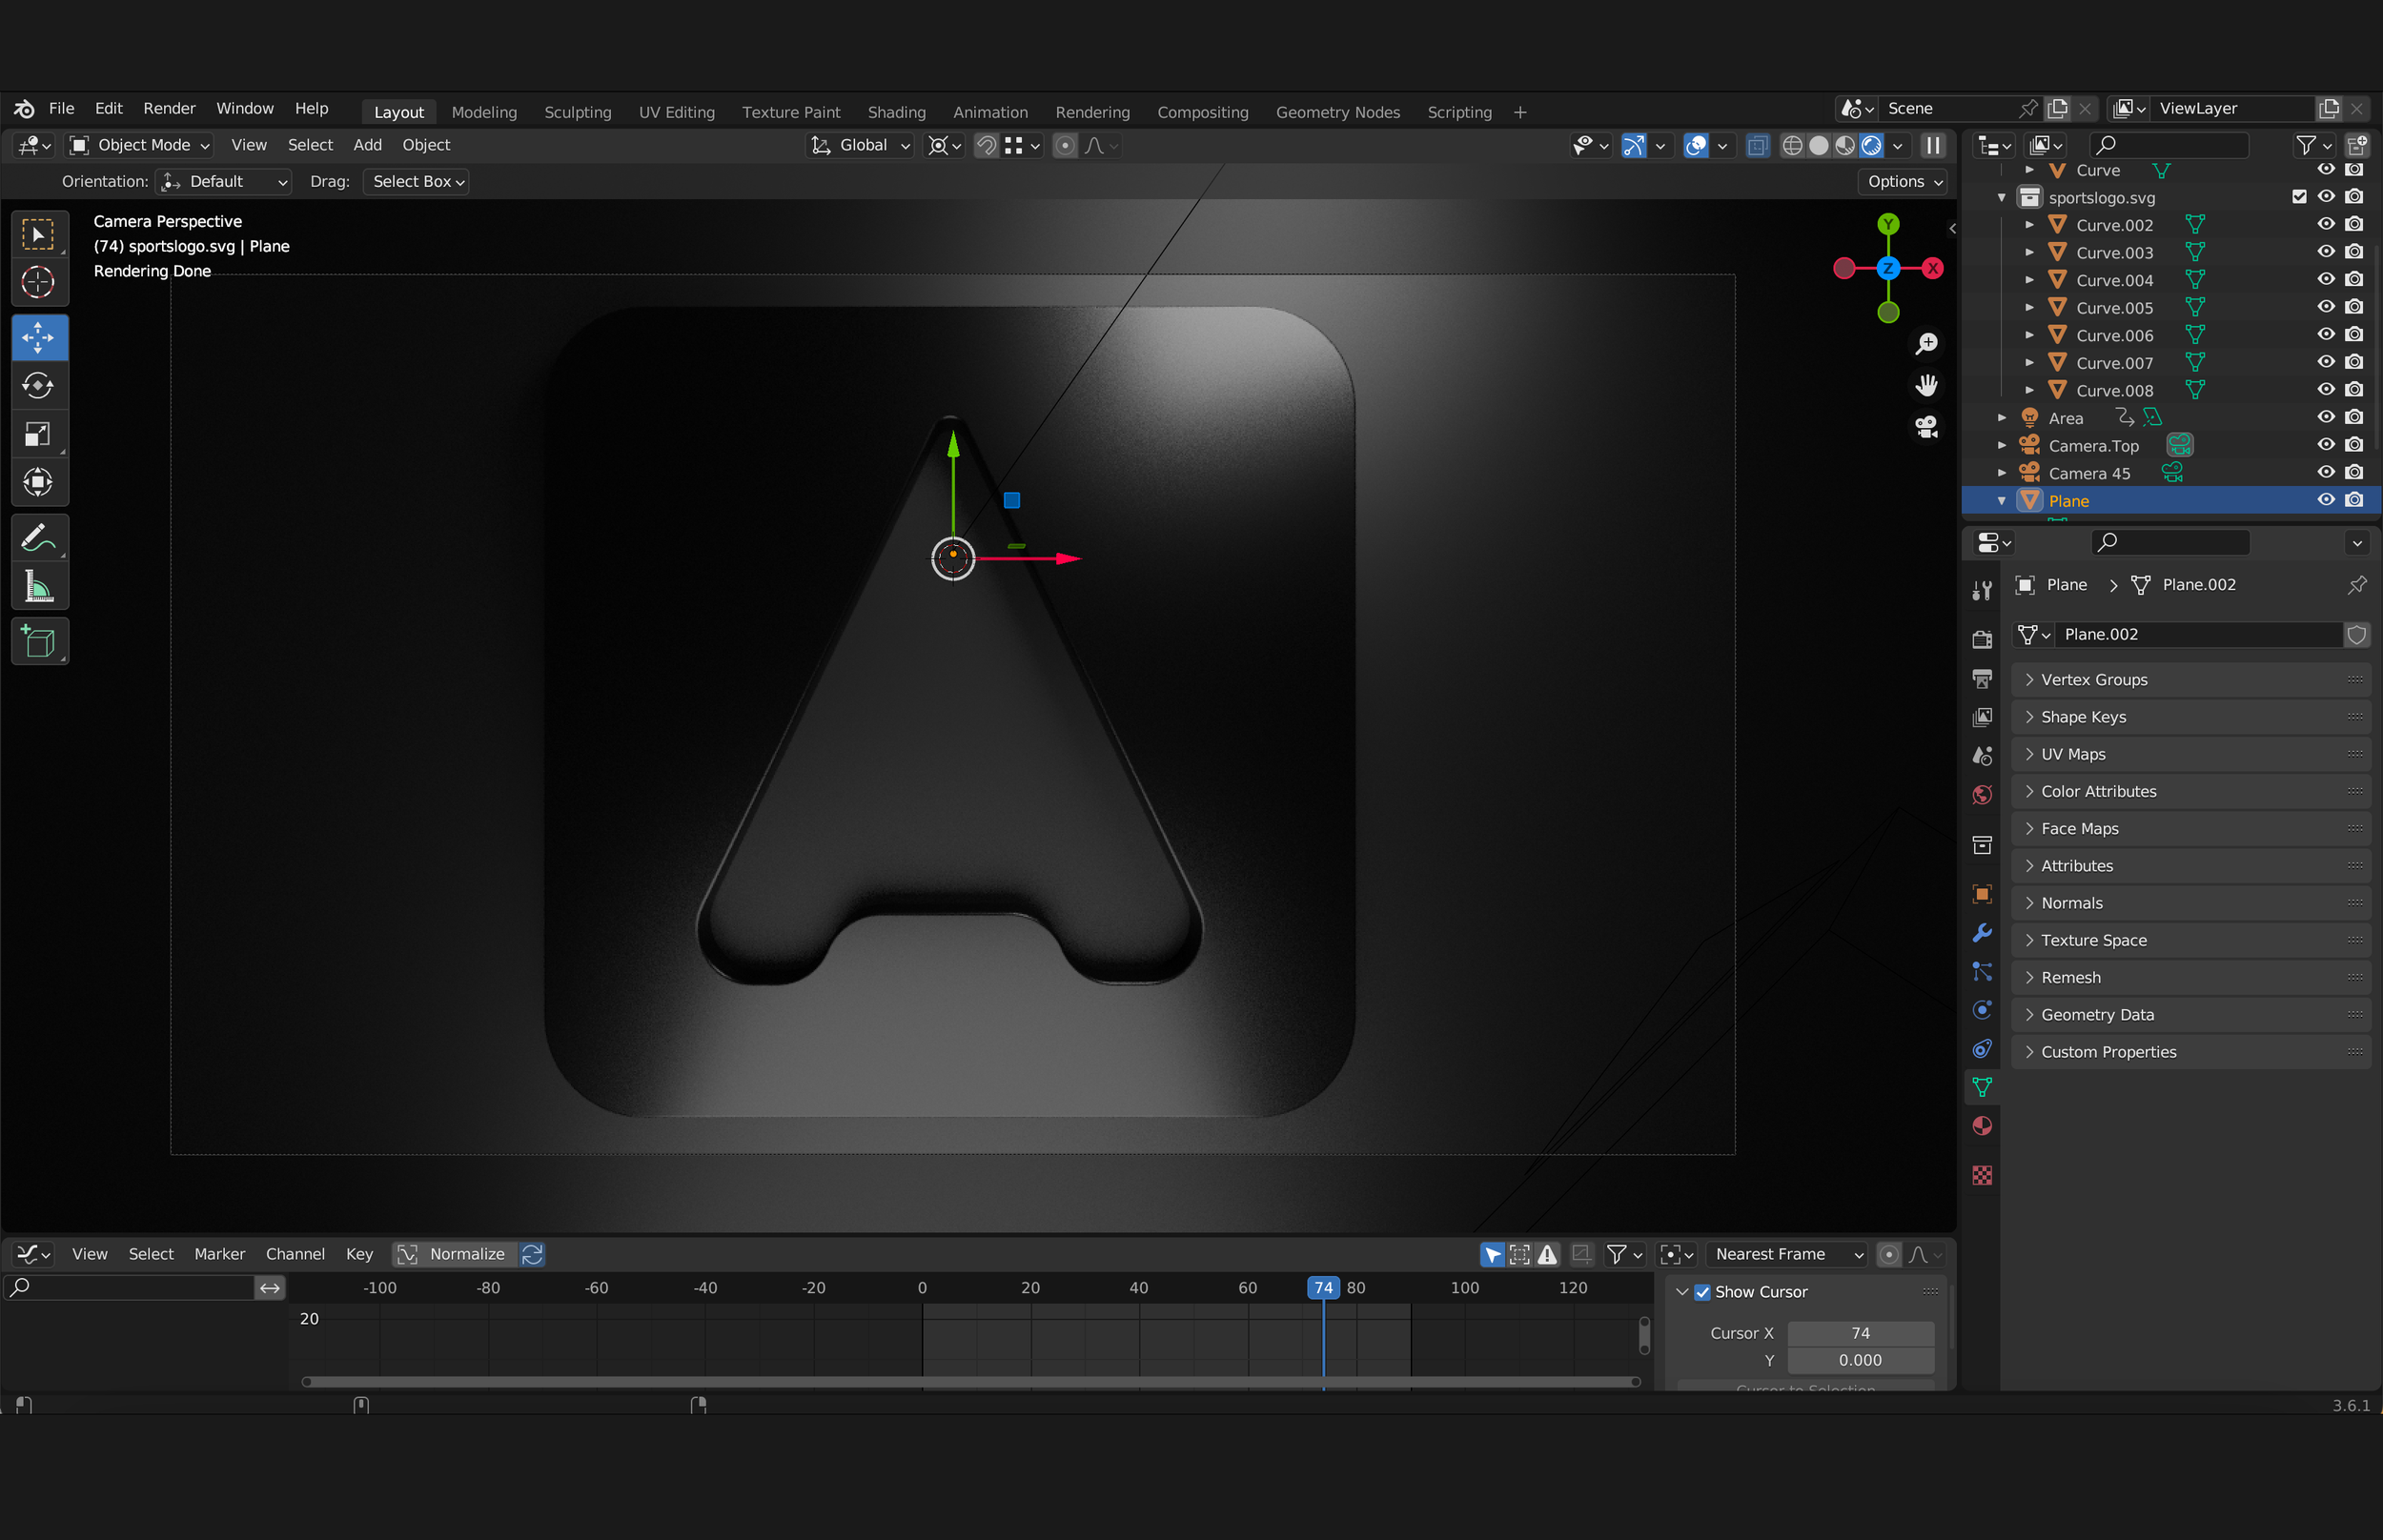Select the Measure tool

[x=39, y=586]
